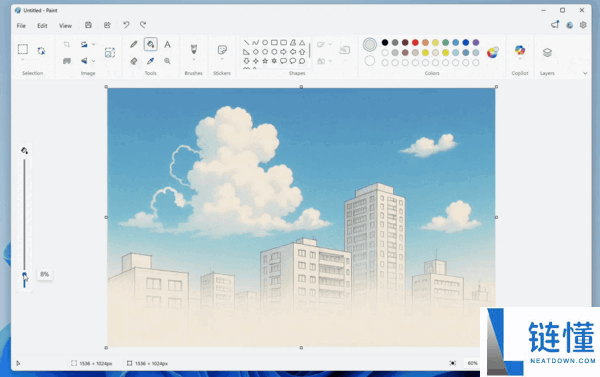The width and height of the screenshot is (600, 377).
Task: Select the Text tool
Action: pyautogui.click(x=167, y=44)
